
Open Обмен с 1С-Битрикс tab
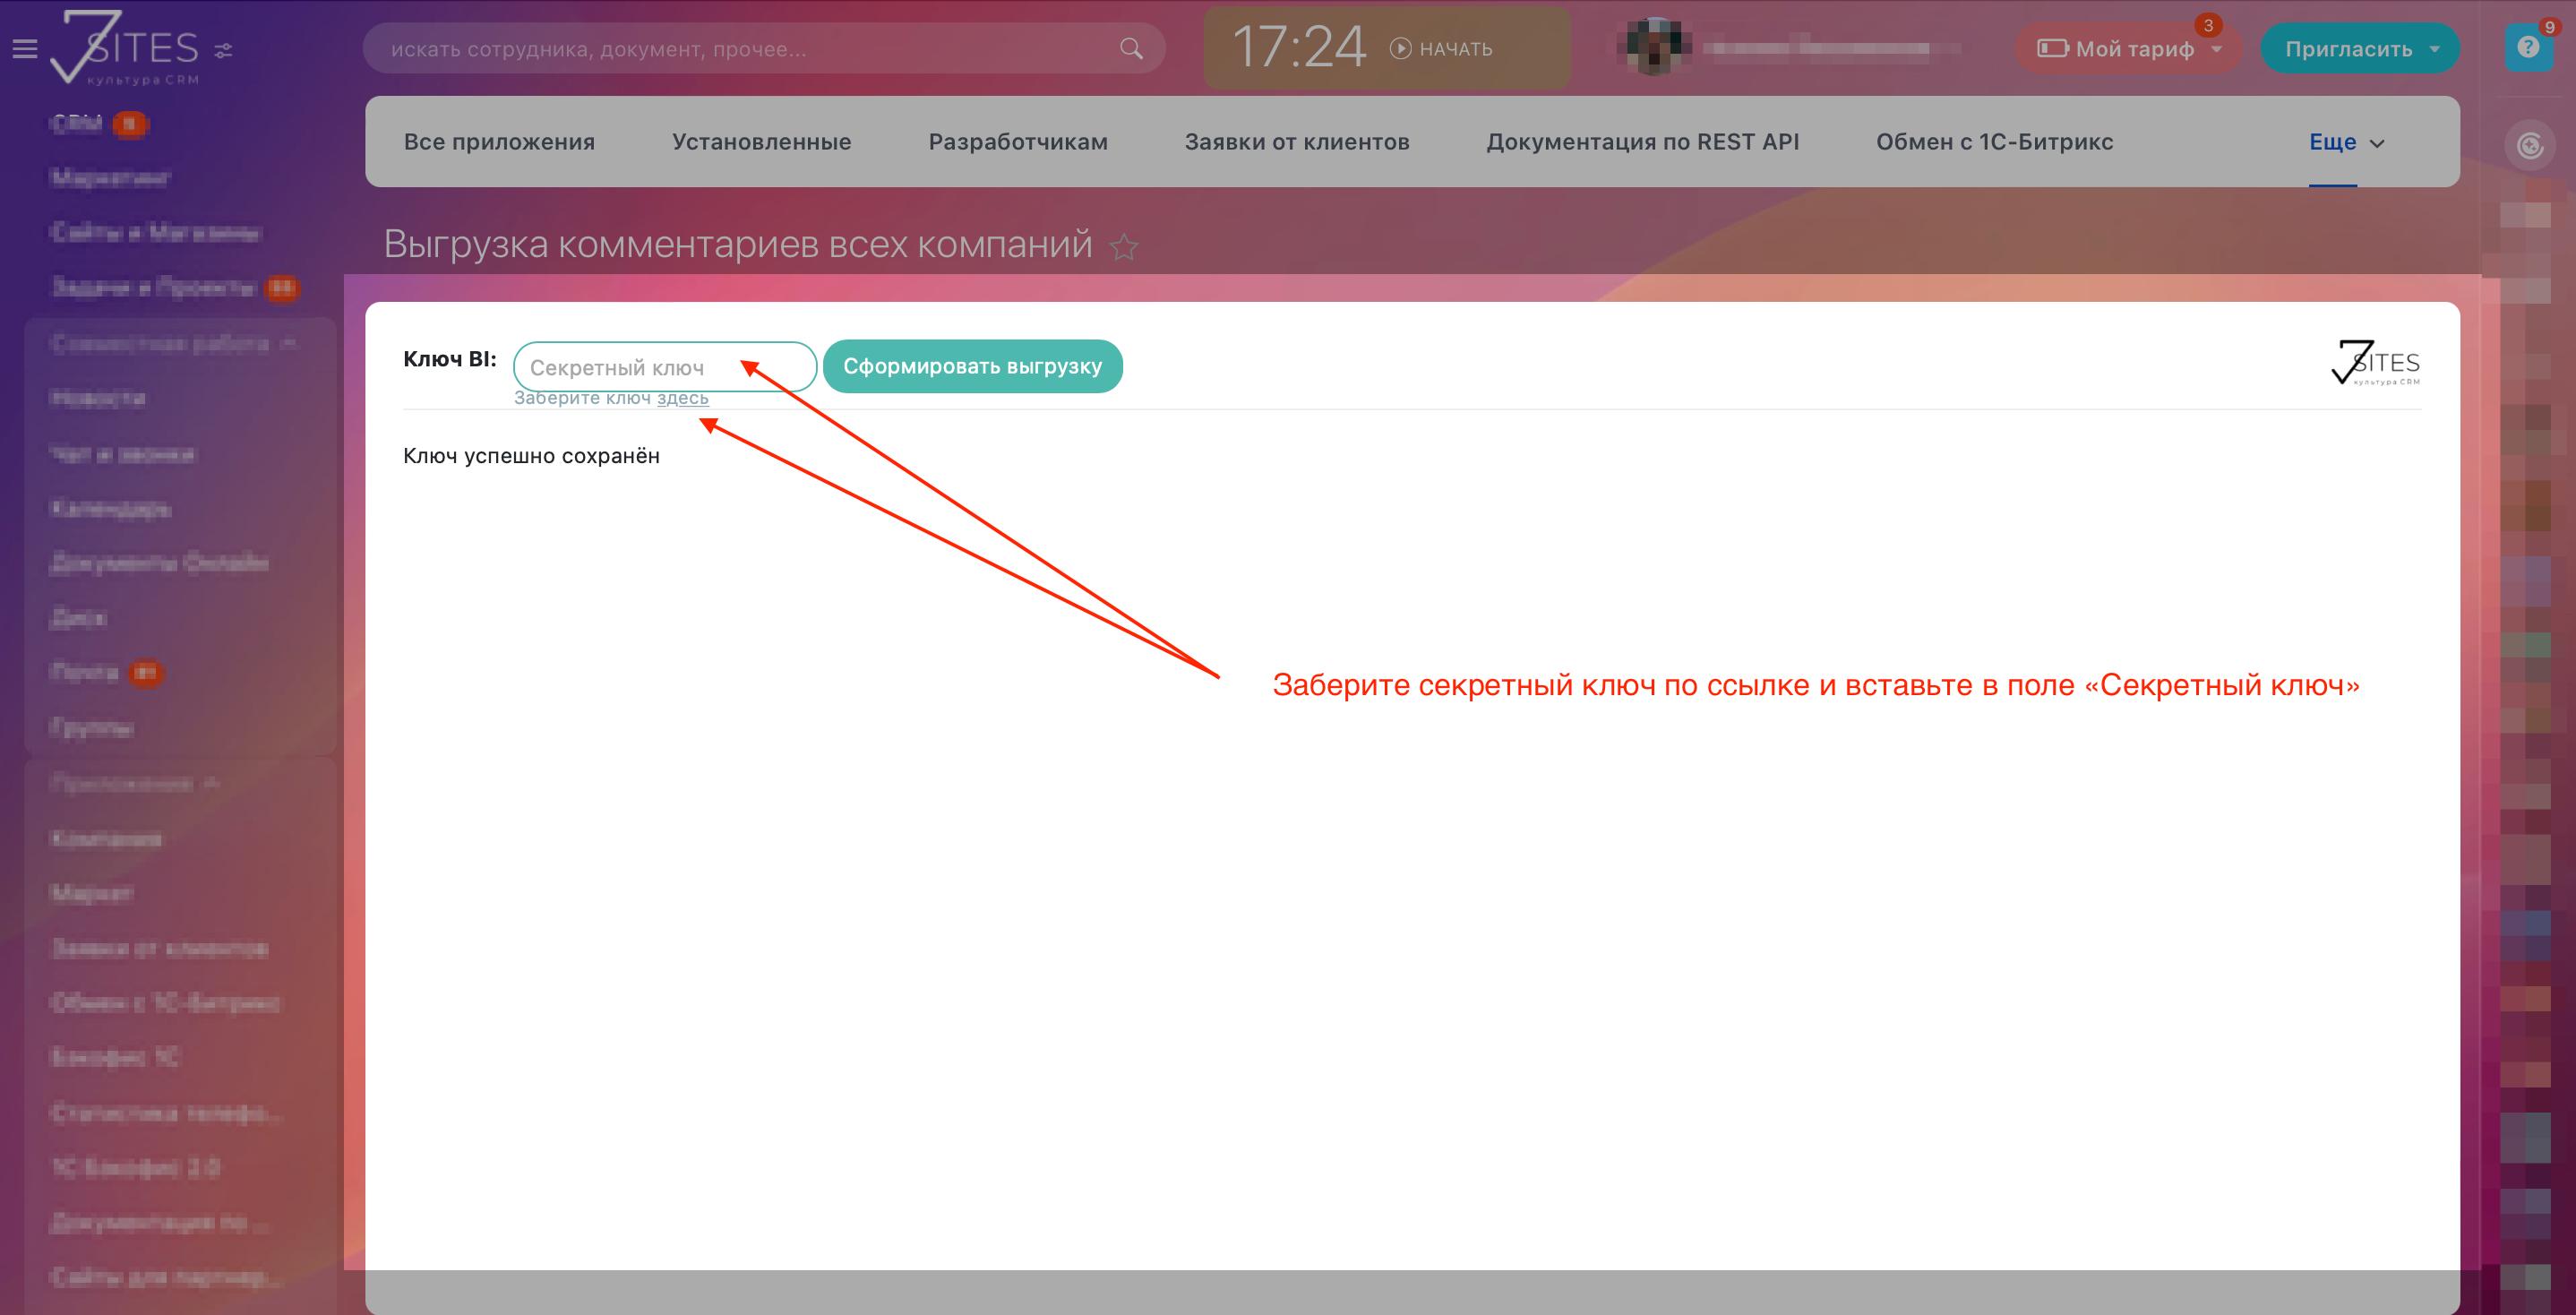pyautogui.click(x=1994, y=142)
